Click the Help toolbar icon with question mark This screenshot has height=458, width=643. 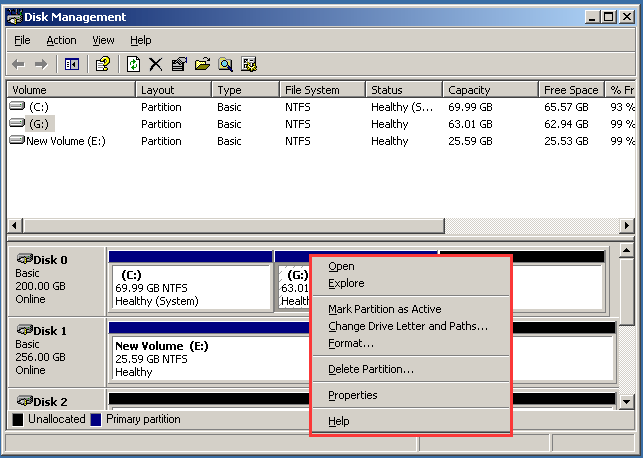[102, 64]
